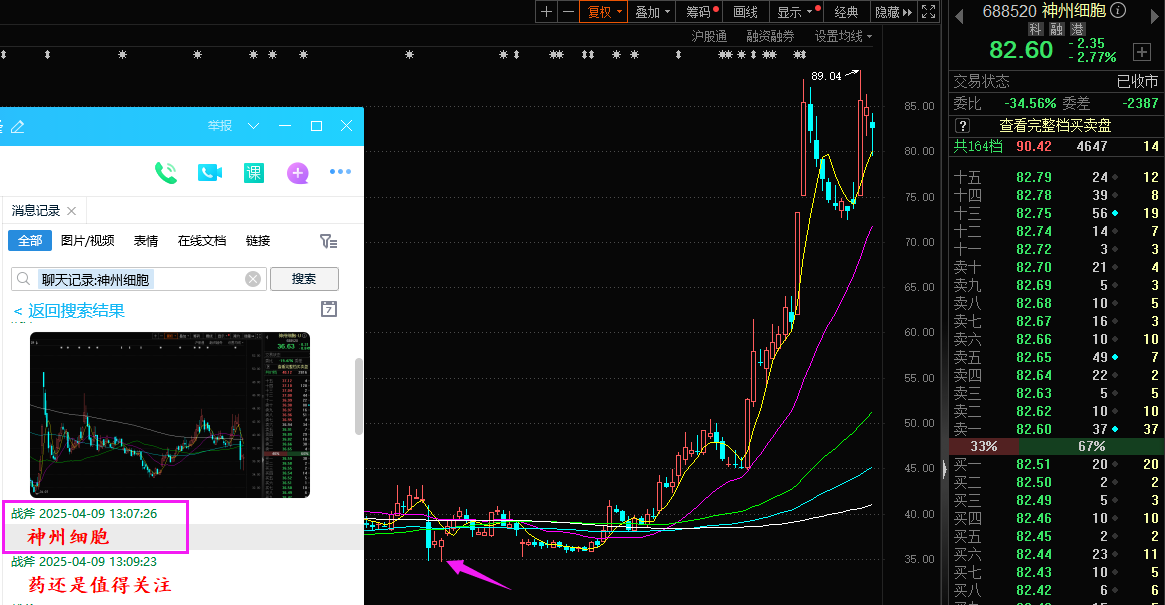The width and height of the screenshot is (1165, 605).
Task: Toggle the 画线 drawing tools
Action: (x=745, y=11)
